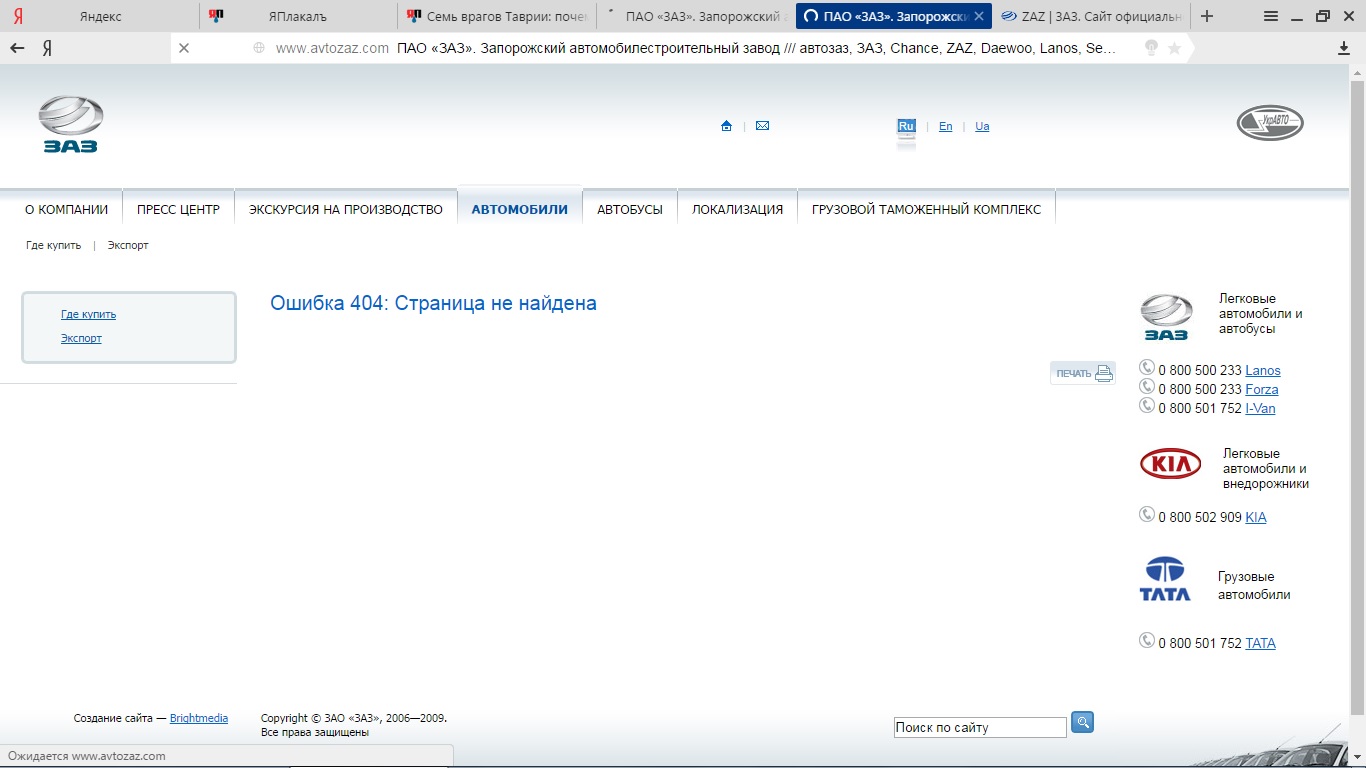The image size is (1366, 768).
Task: Open the Brightmedia link in the footer
Action: pyautogui.click(x=199, y=718)
